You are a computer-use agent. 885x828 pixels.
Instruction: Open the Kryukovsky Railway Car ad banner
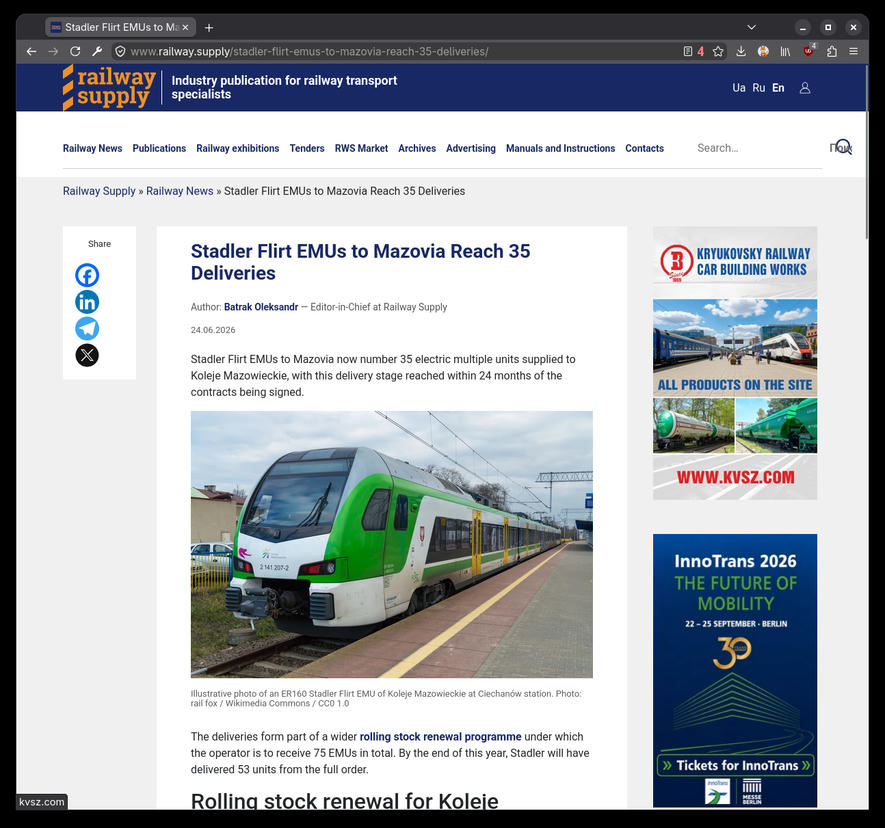coord(735,363)
